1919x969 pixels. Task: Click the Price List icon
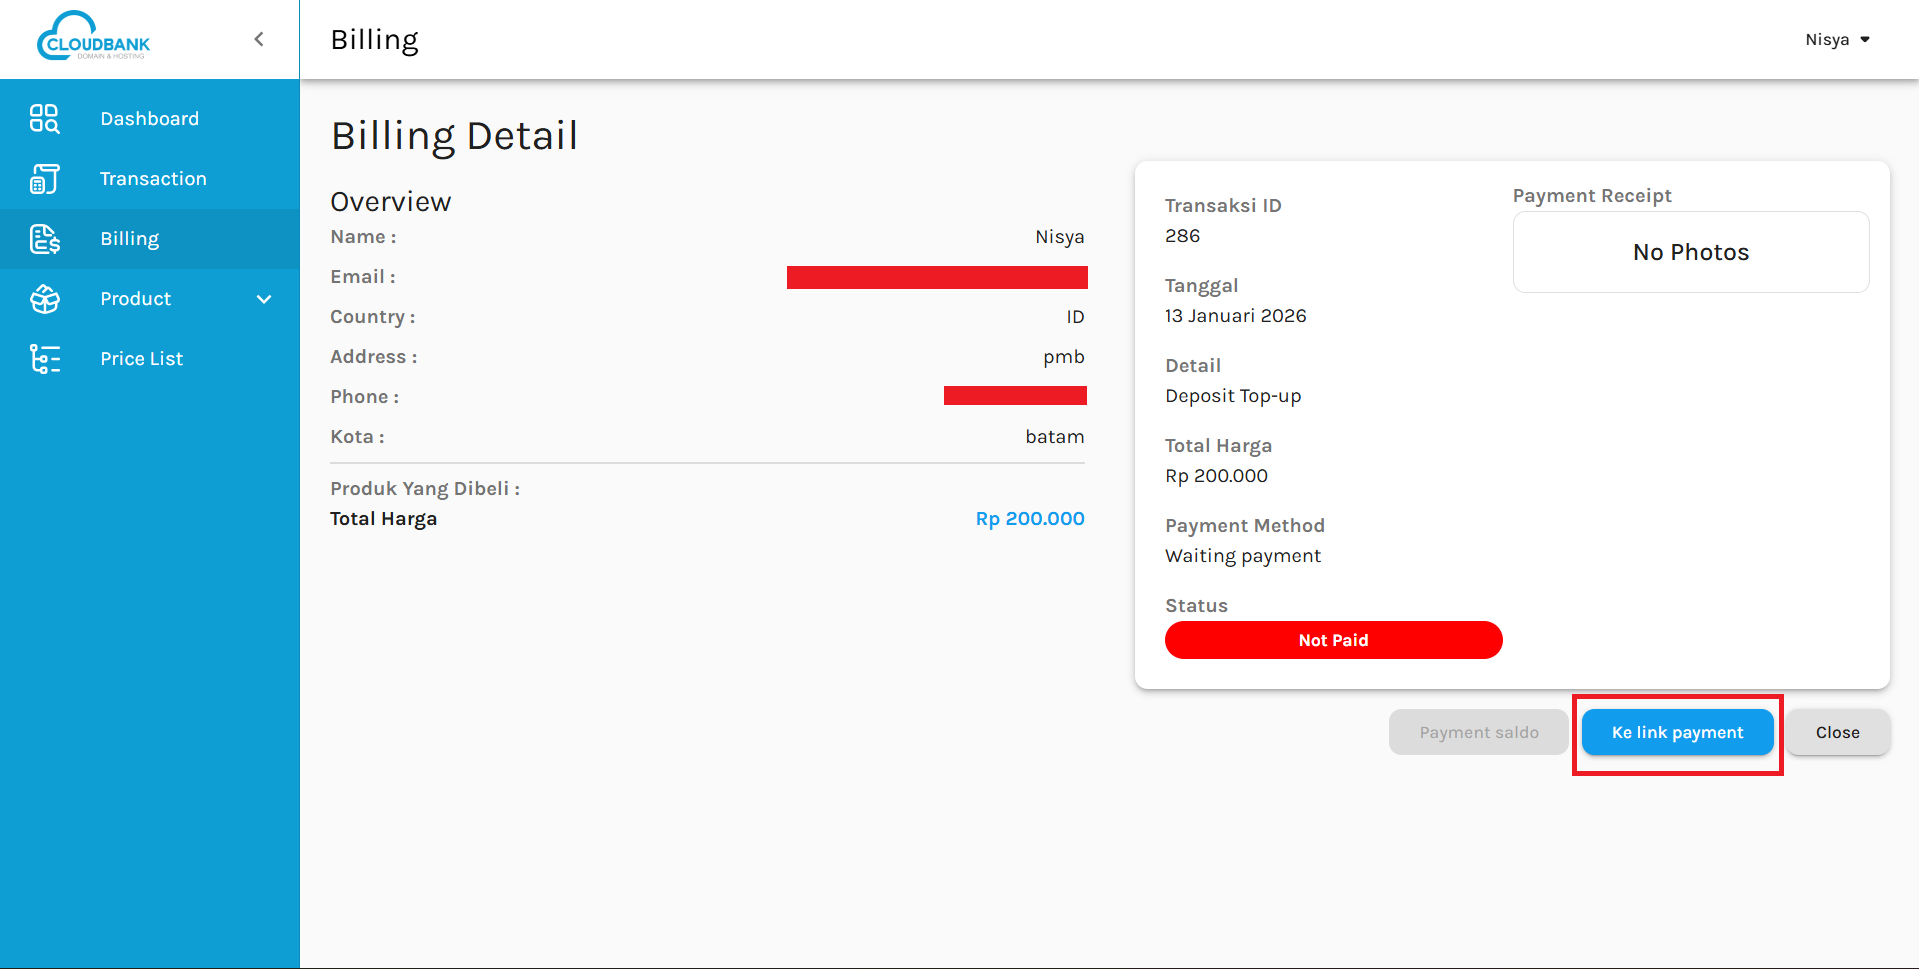click(x=44, y=359)
